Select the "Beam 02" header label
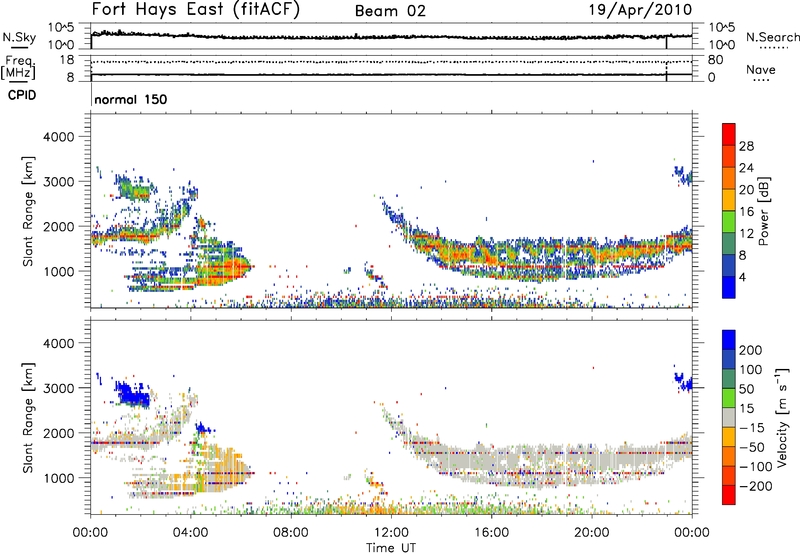The height and width of the screenshot is (554, 800). [390, 11]
